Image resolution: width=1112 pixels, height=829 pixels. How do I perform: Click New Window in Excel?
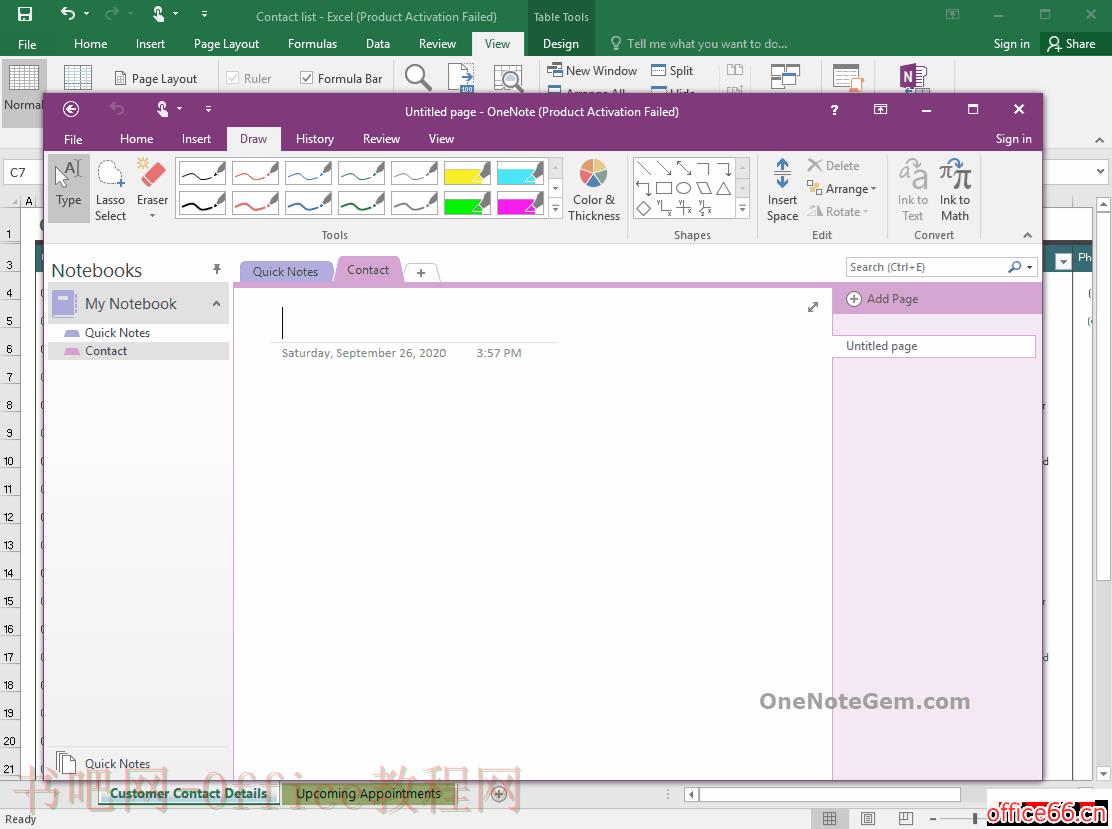pos(592,70)
